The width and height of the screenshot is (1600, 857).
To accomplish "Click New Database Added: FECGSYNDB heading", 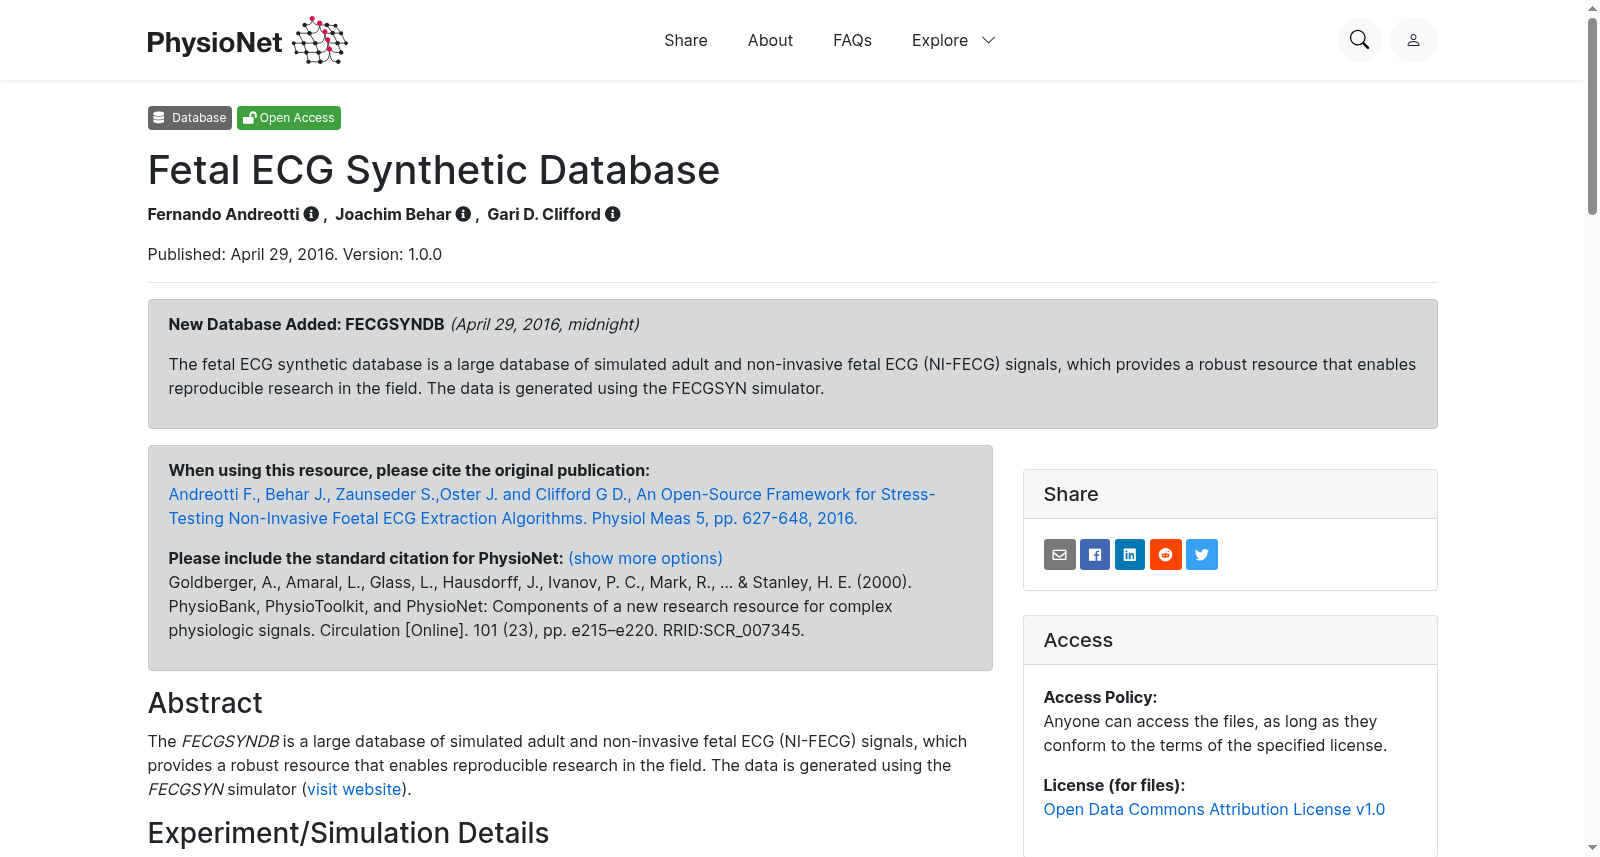I will point(306,324).
